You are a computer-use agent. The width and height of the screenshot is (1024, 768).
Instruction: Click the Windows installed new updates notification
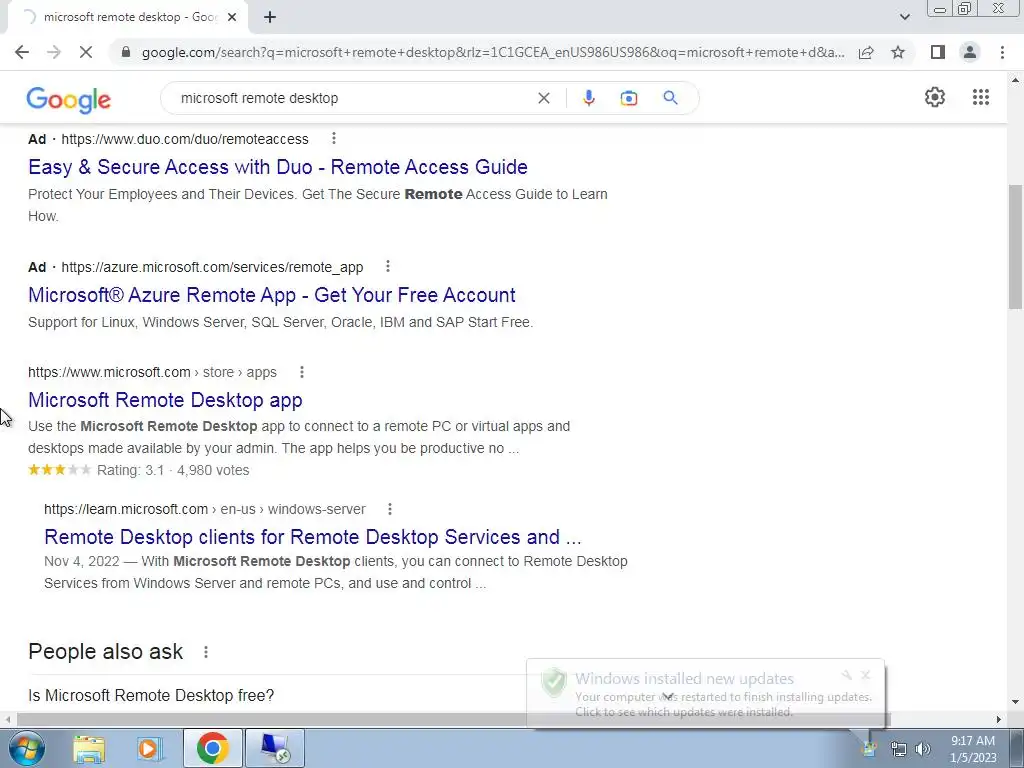pyautogui.click(x=705, y=694)
